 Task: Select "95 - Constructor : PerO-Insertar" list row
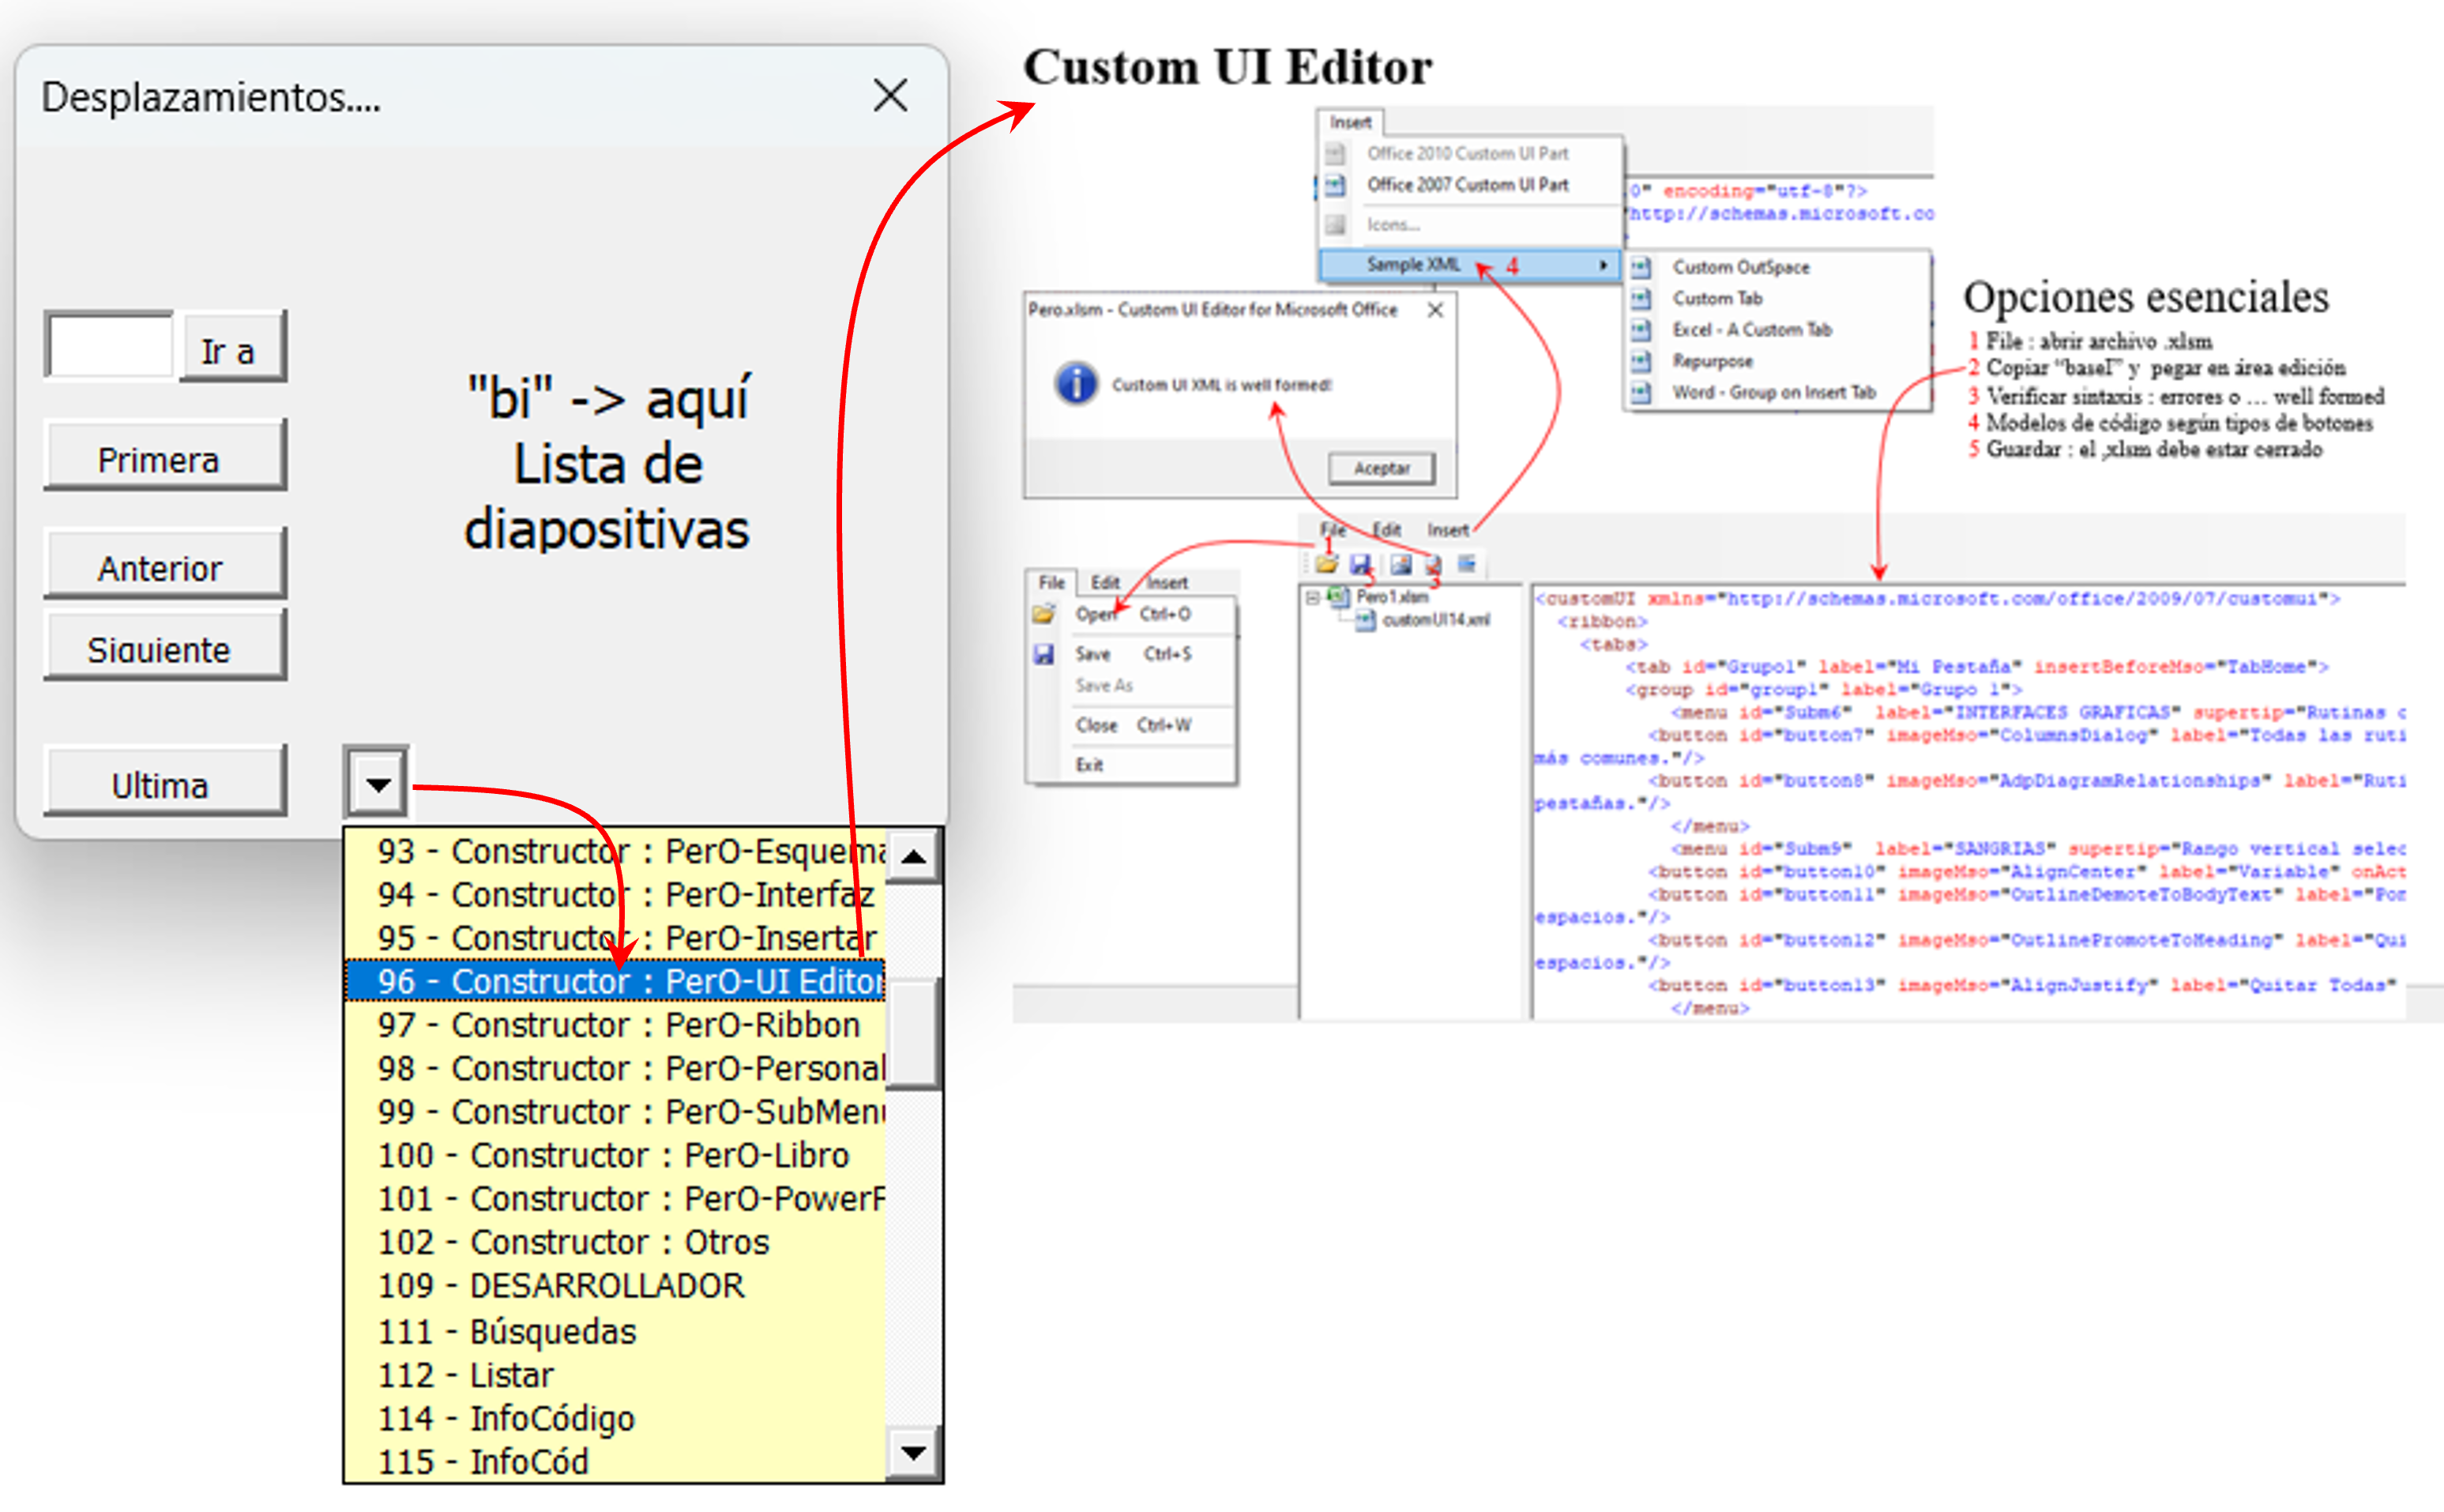[x=616, y=938]
